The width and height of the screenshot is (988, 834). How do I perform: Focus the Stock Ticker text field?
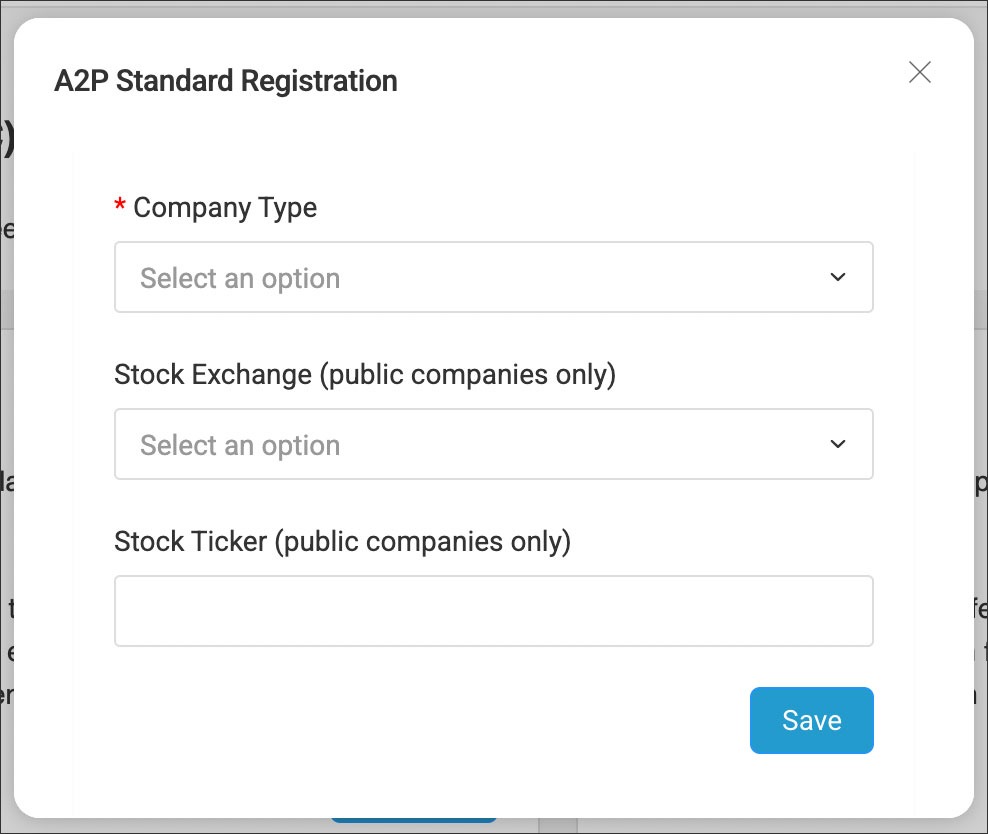tap(493, 610)
